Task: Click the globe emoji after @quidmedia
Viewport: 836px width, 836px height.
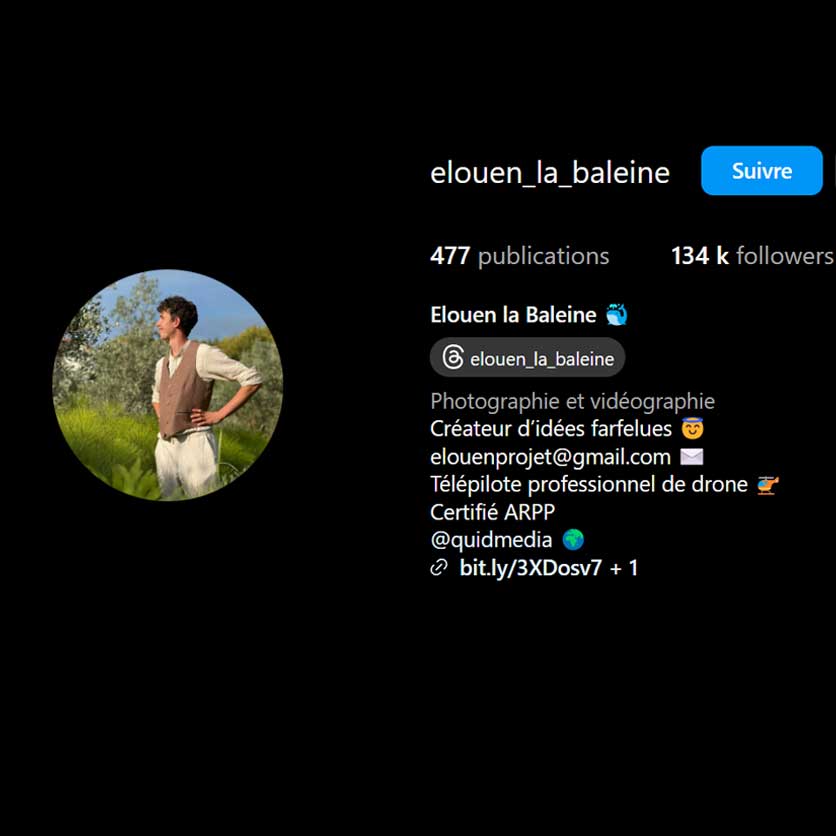Action: (x=573, y=540)
